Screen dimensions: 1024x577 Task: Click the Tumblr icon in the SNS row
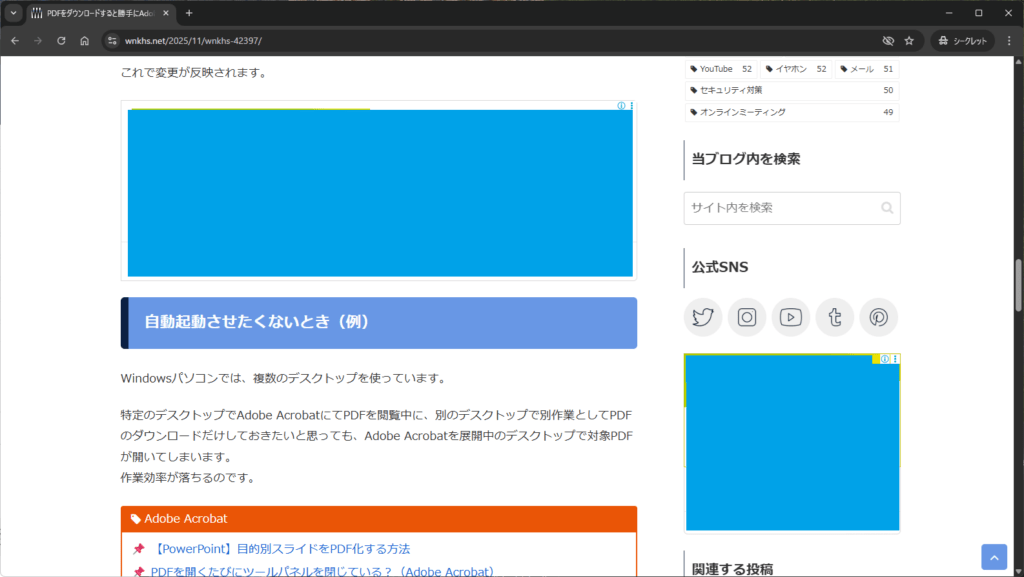[834, 317]
